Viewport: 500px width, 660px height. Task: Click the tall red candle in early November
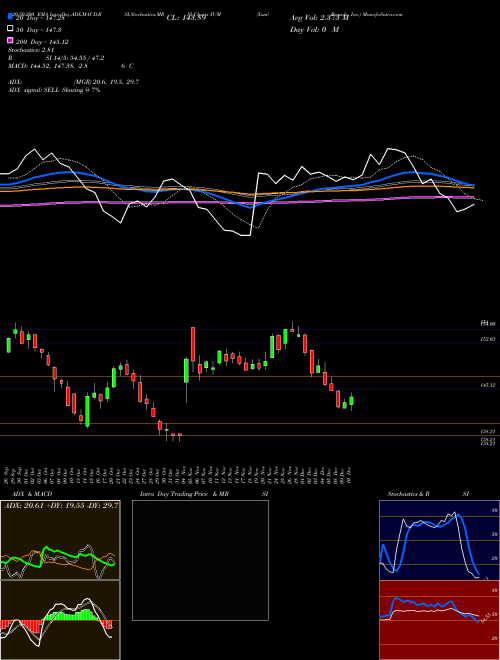(193, 344)
